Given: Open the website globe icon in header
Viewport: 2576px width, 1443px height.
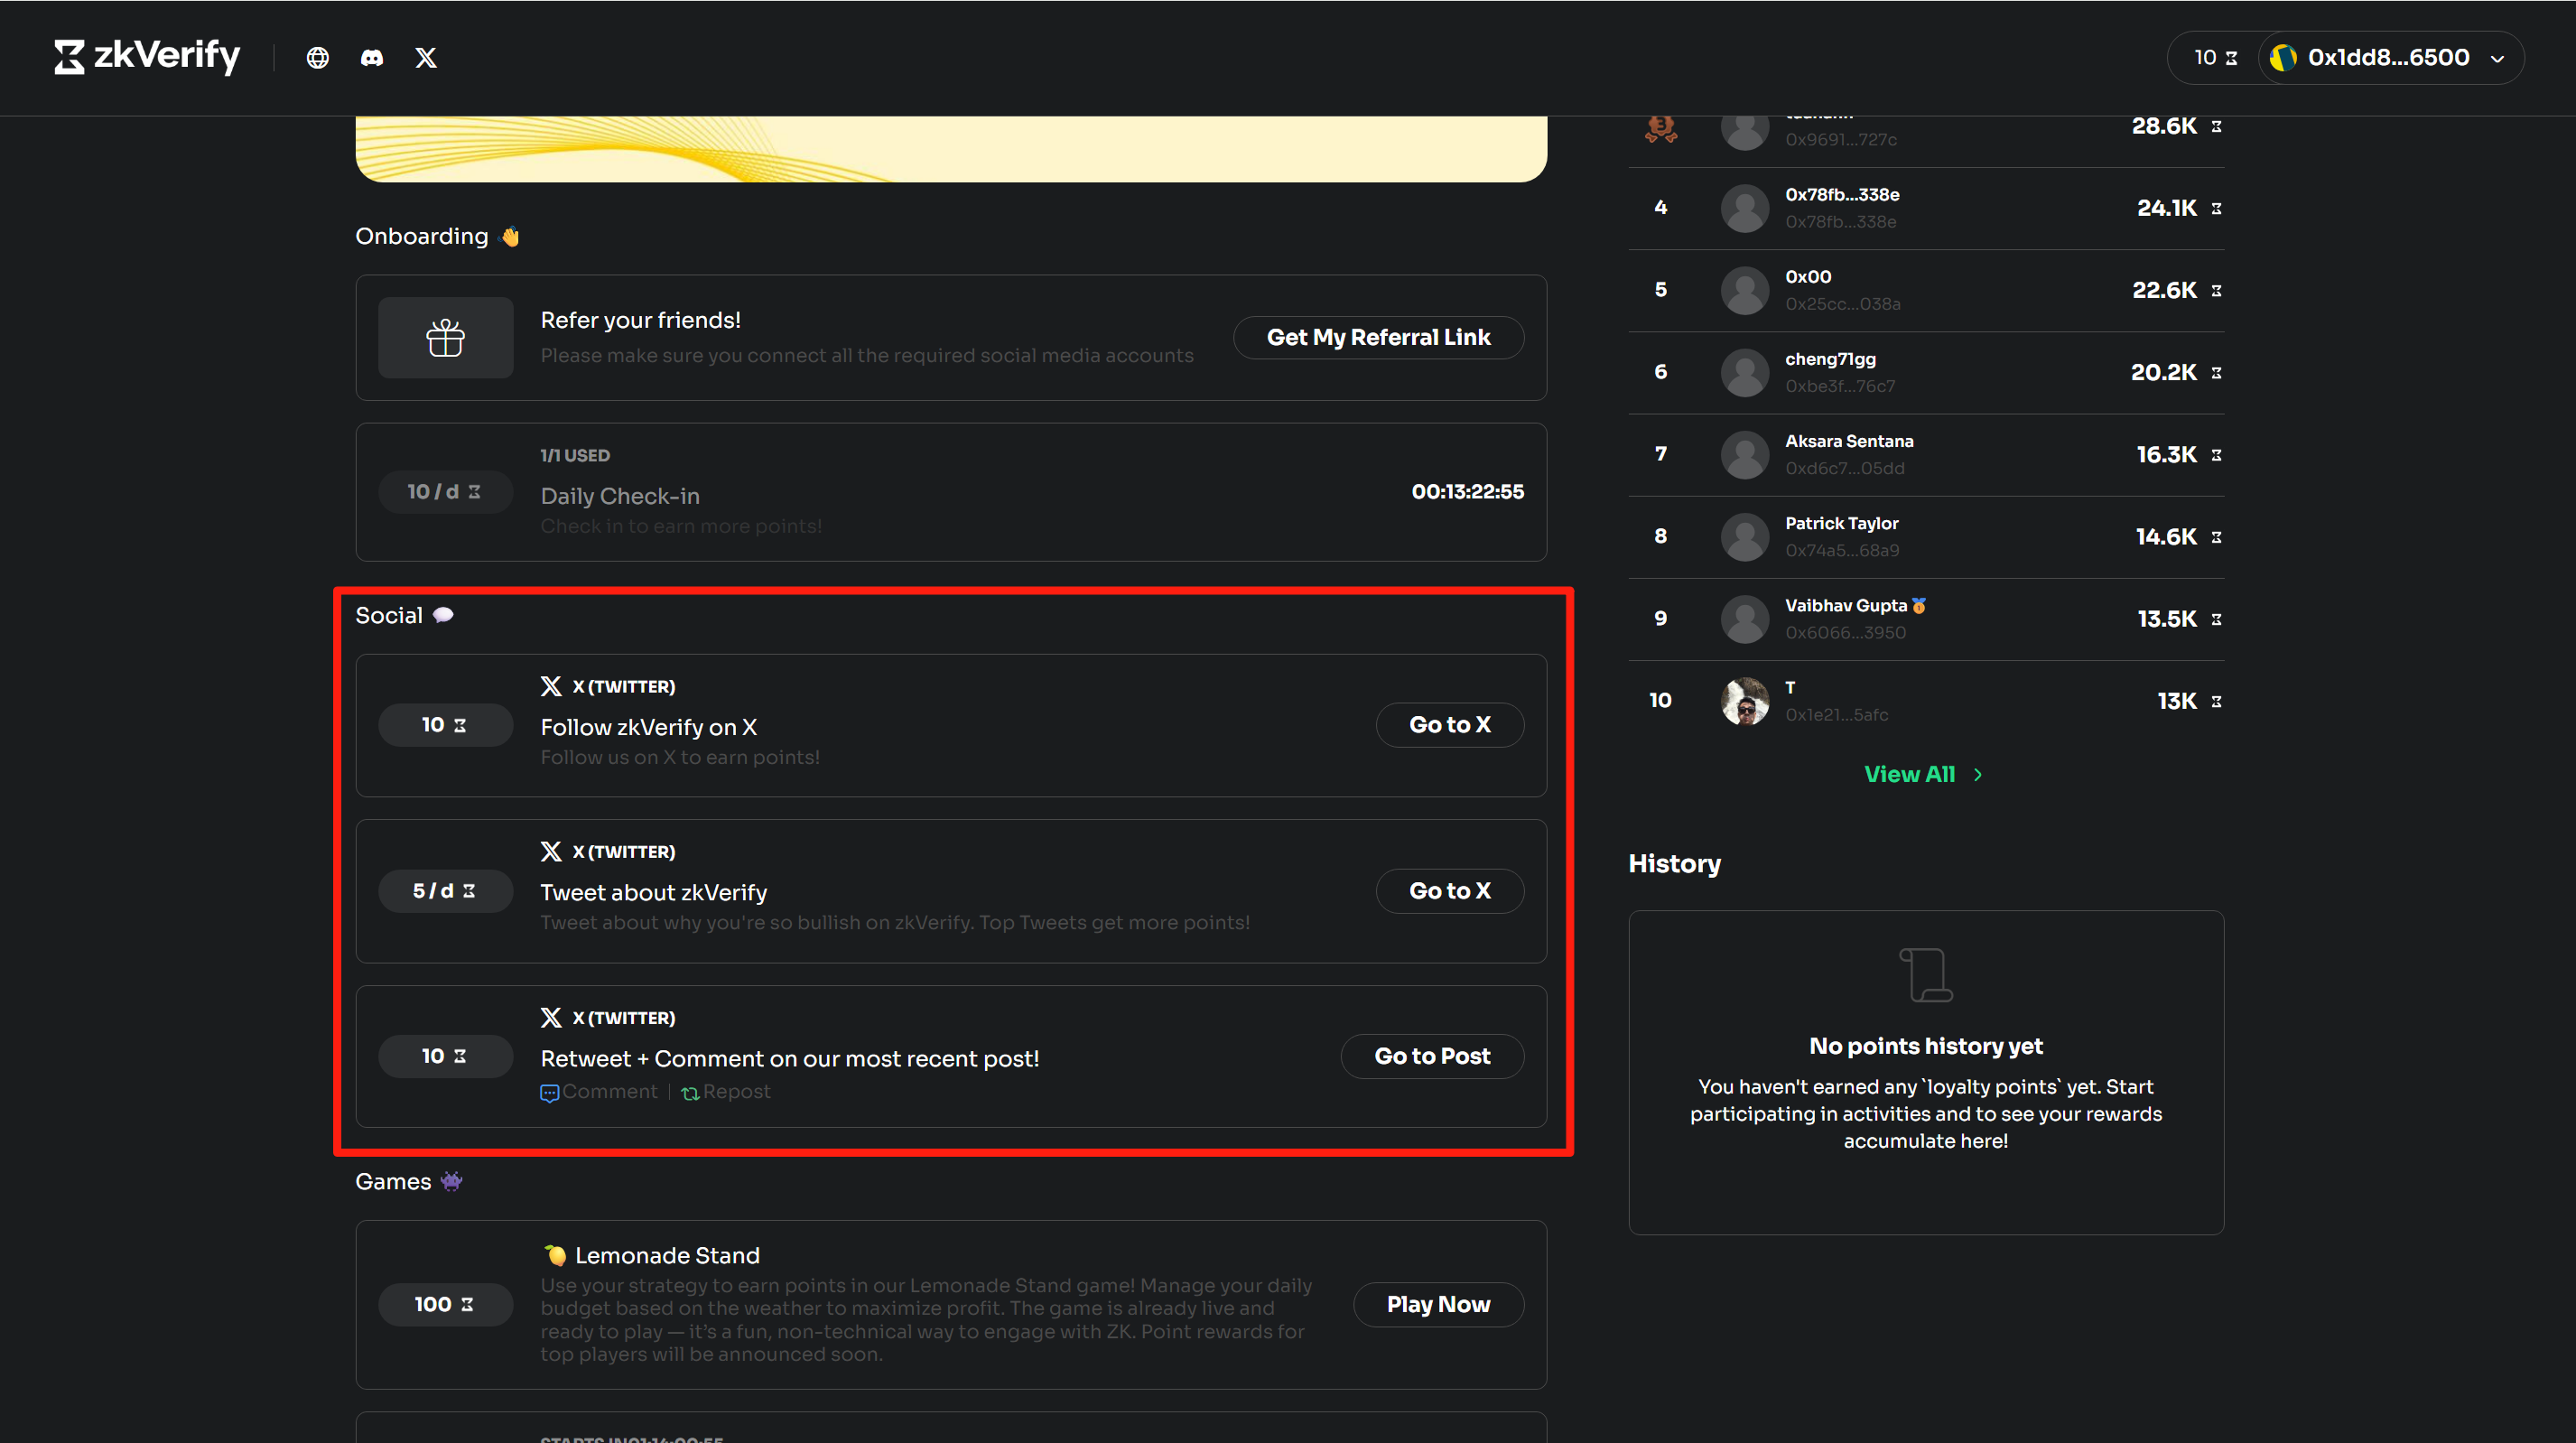Looking at the screenshot, I should pyautogui.click(x=317, y=58).
